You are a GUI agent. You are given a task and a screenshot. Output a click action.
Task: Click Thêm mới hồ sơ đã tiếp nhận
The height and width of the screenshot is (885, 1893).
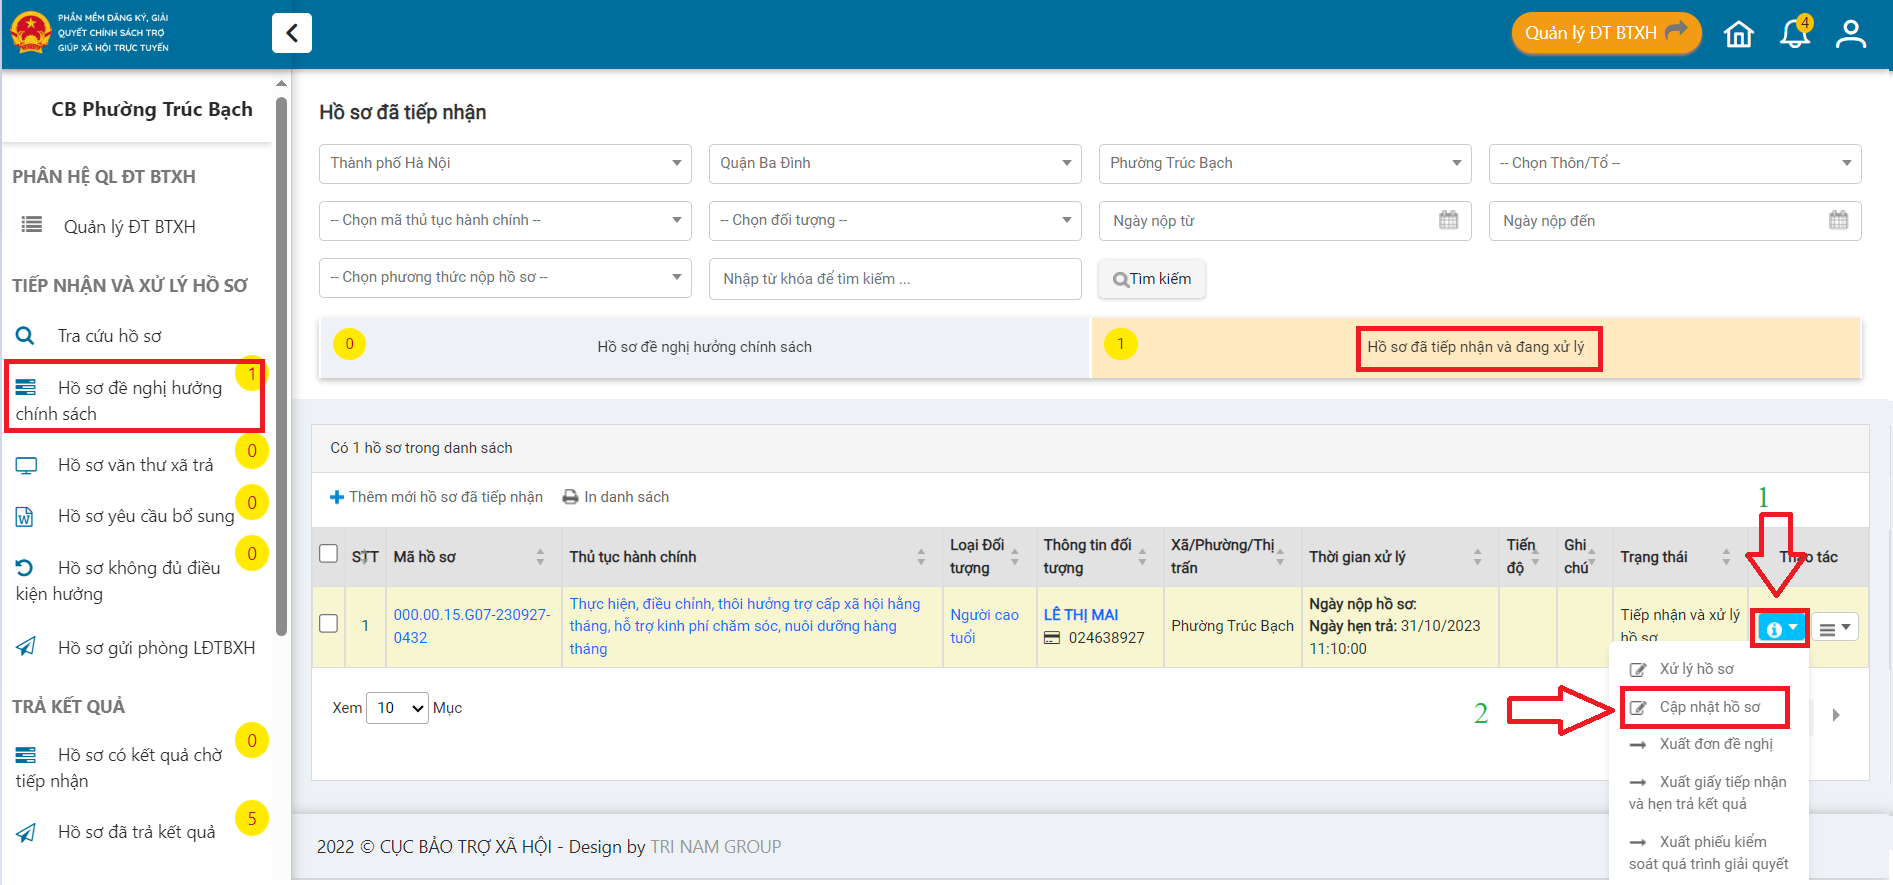(437, 497)
